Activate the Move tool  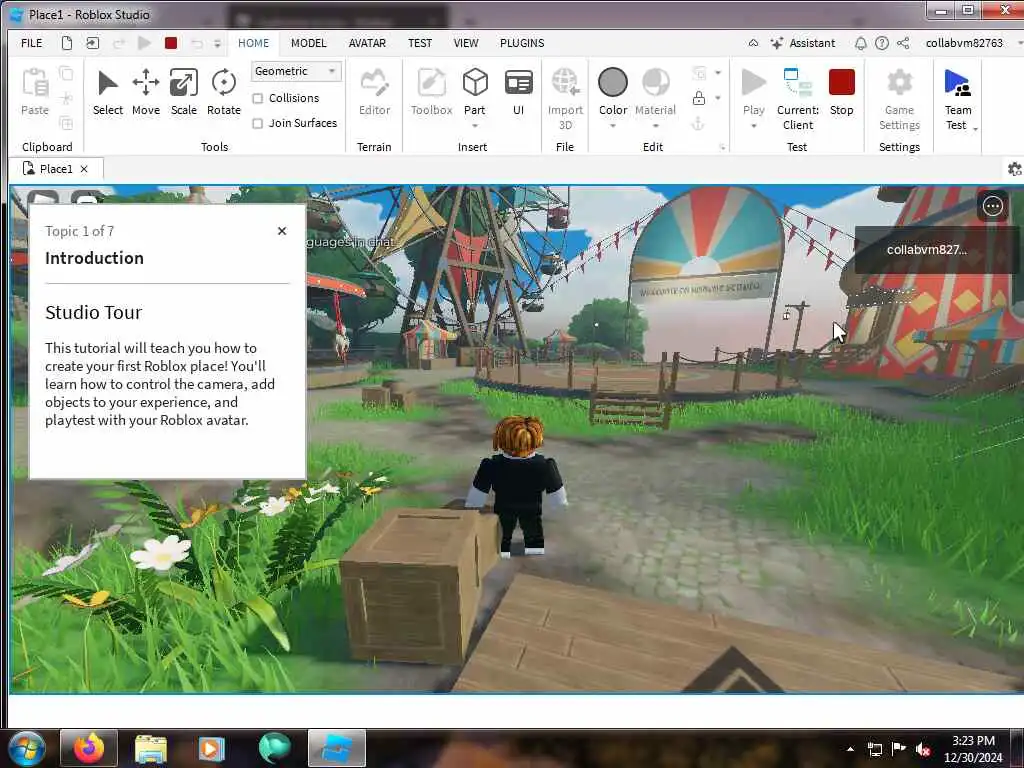tap(146, 92)
